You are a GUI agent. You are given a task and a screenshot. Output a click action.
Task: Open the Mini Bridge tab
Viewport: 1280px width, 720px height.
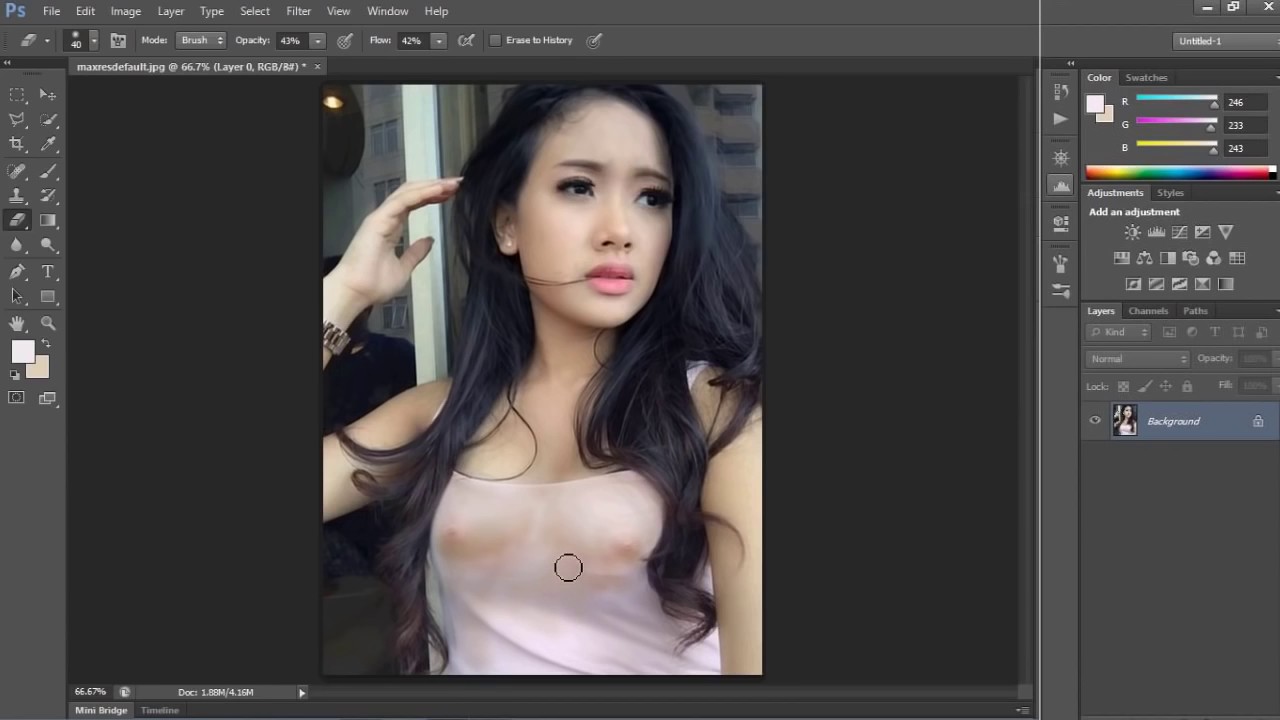click(101, 710)
